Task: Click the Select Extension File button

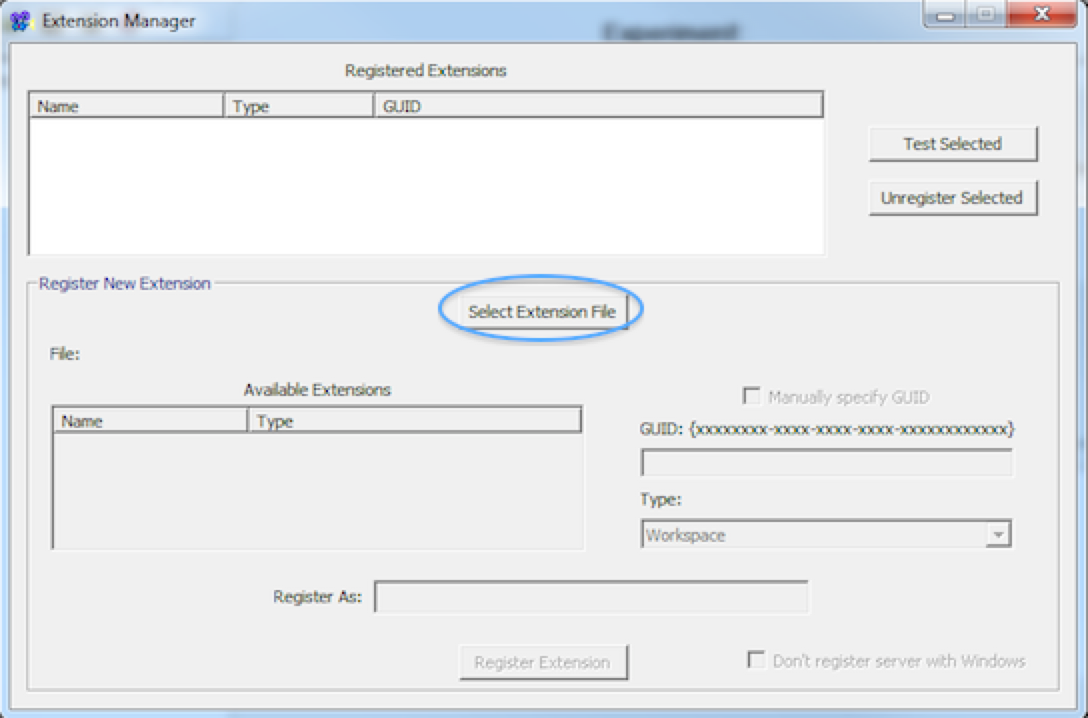Action: 541,312
